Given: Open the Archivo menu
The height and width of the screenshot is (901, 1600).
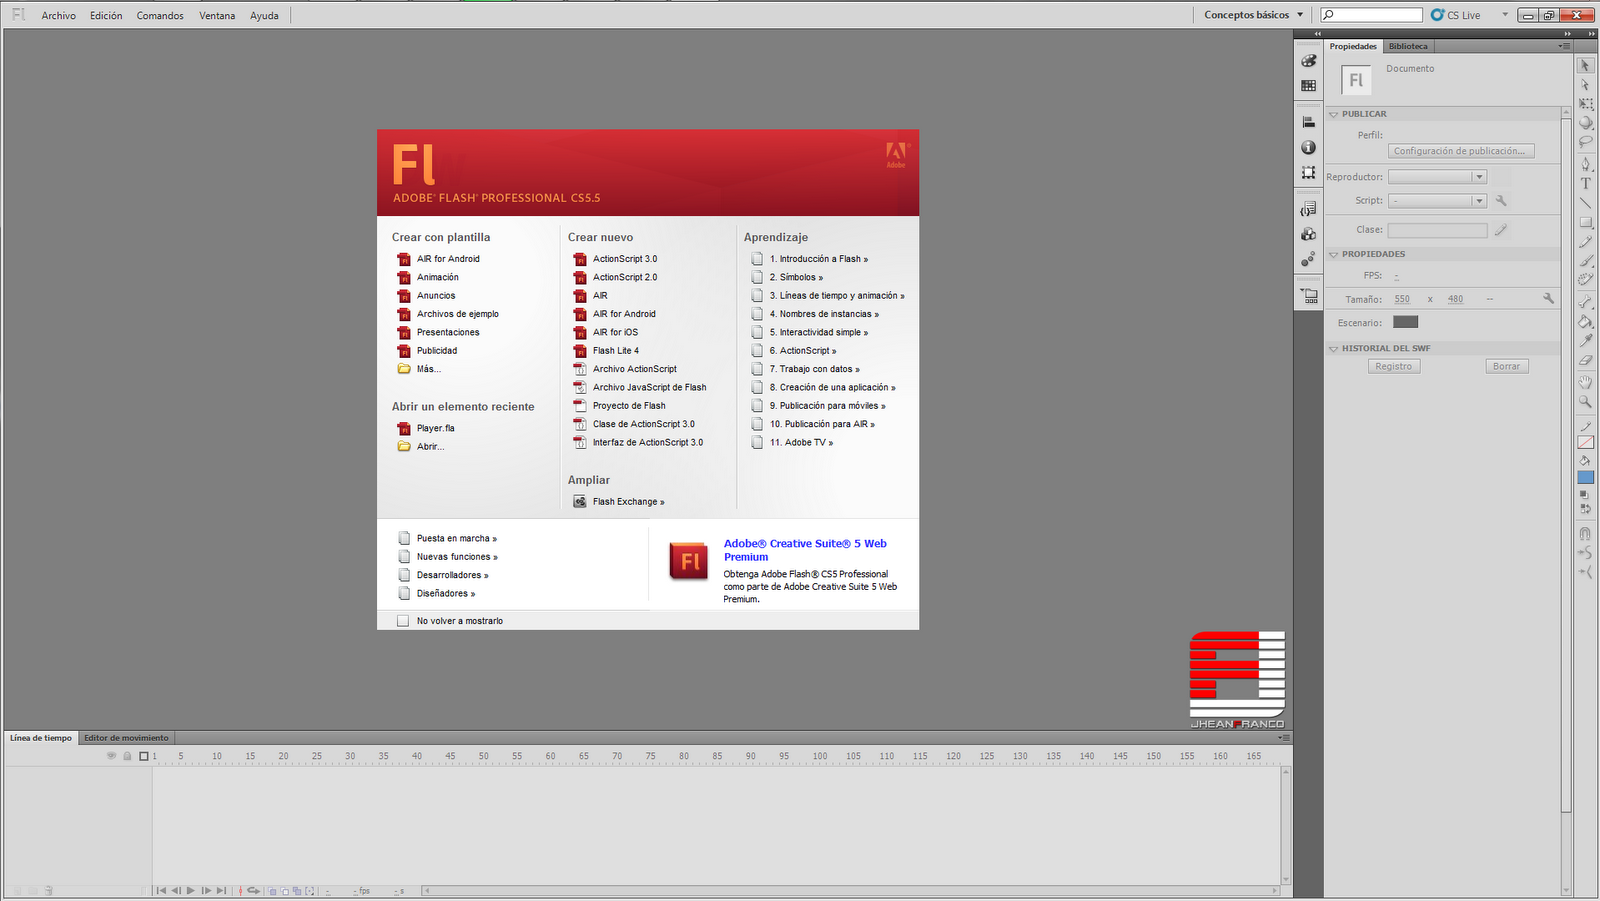Looking at the screenshot, I should tap(59, 16).
